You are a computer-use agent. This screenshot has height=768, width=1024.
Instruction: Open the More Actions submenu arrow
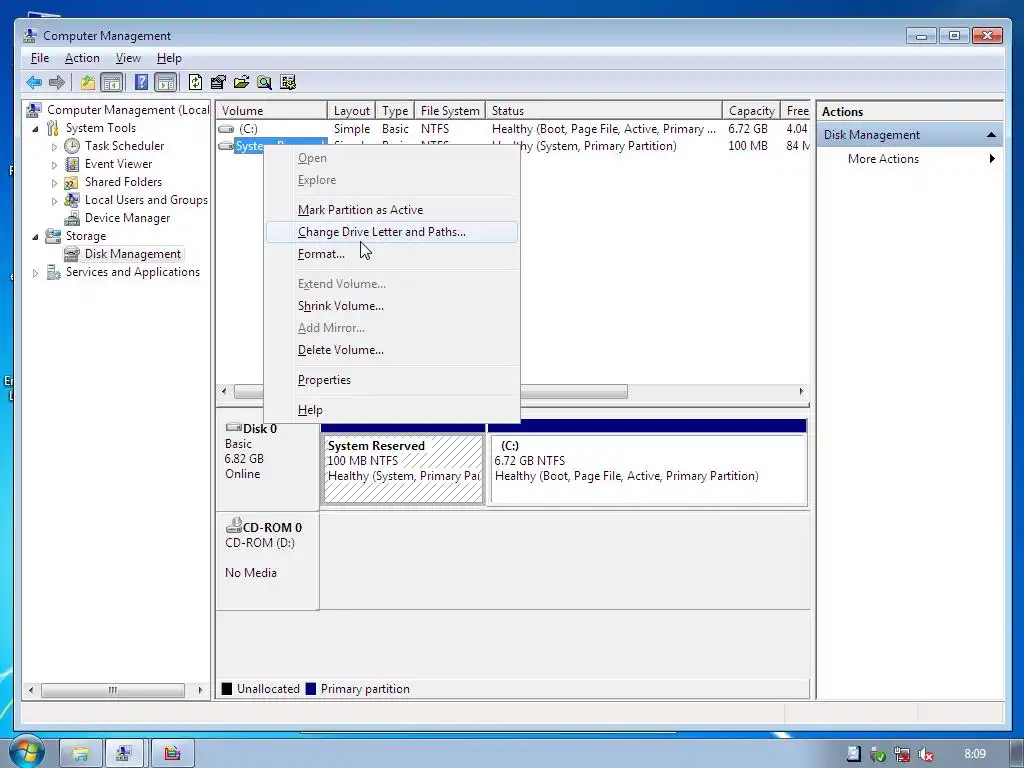click(992, 159)
